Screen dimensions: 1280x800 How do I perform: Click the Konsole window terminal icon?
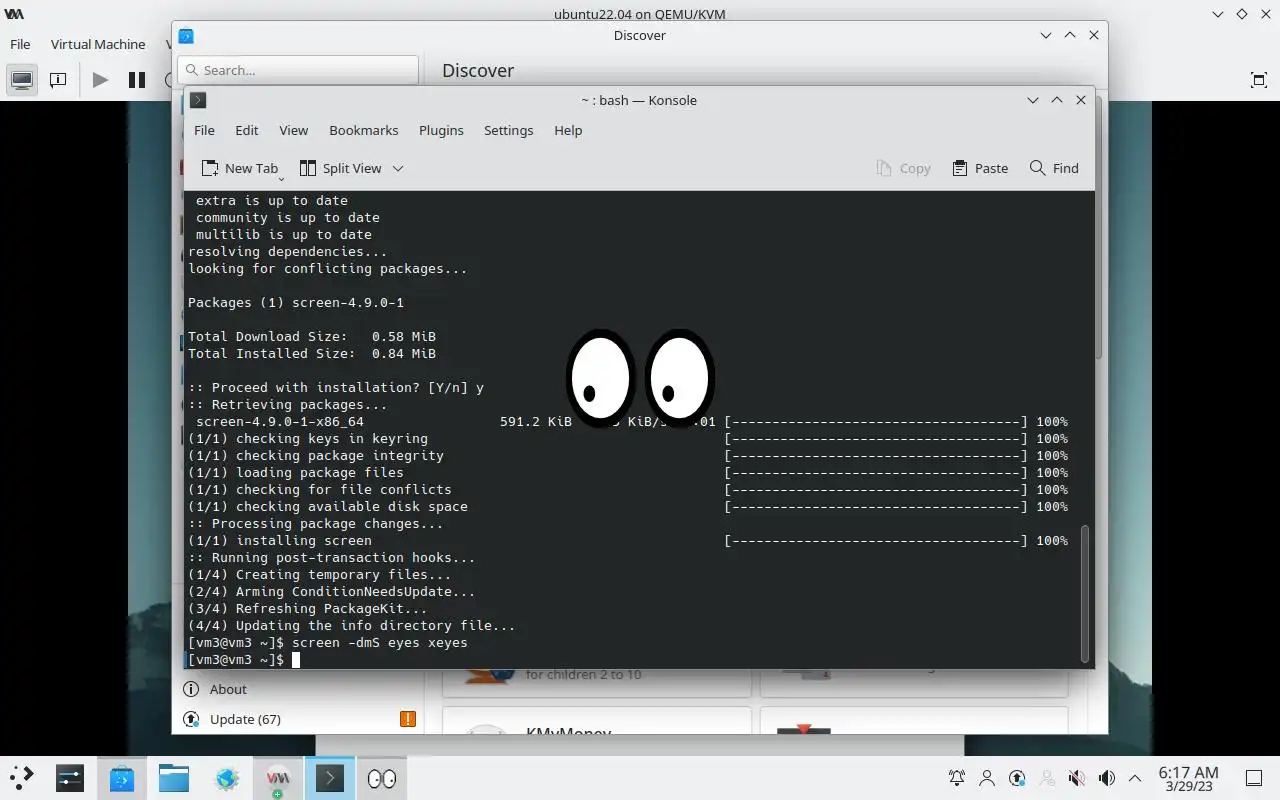198,100
